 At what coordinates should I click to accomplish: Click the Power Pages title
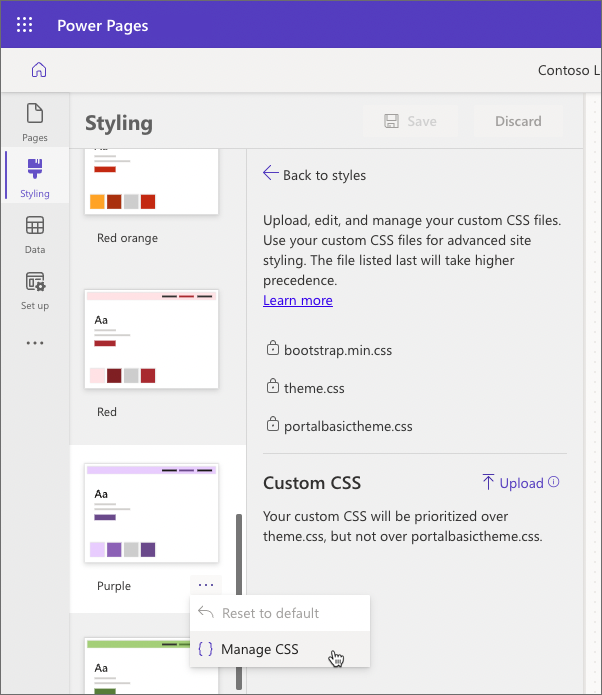pos(103,26)
